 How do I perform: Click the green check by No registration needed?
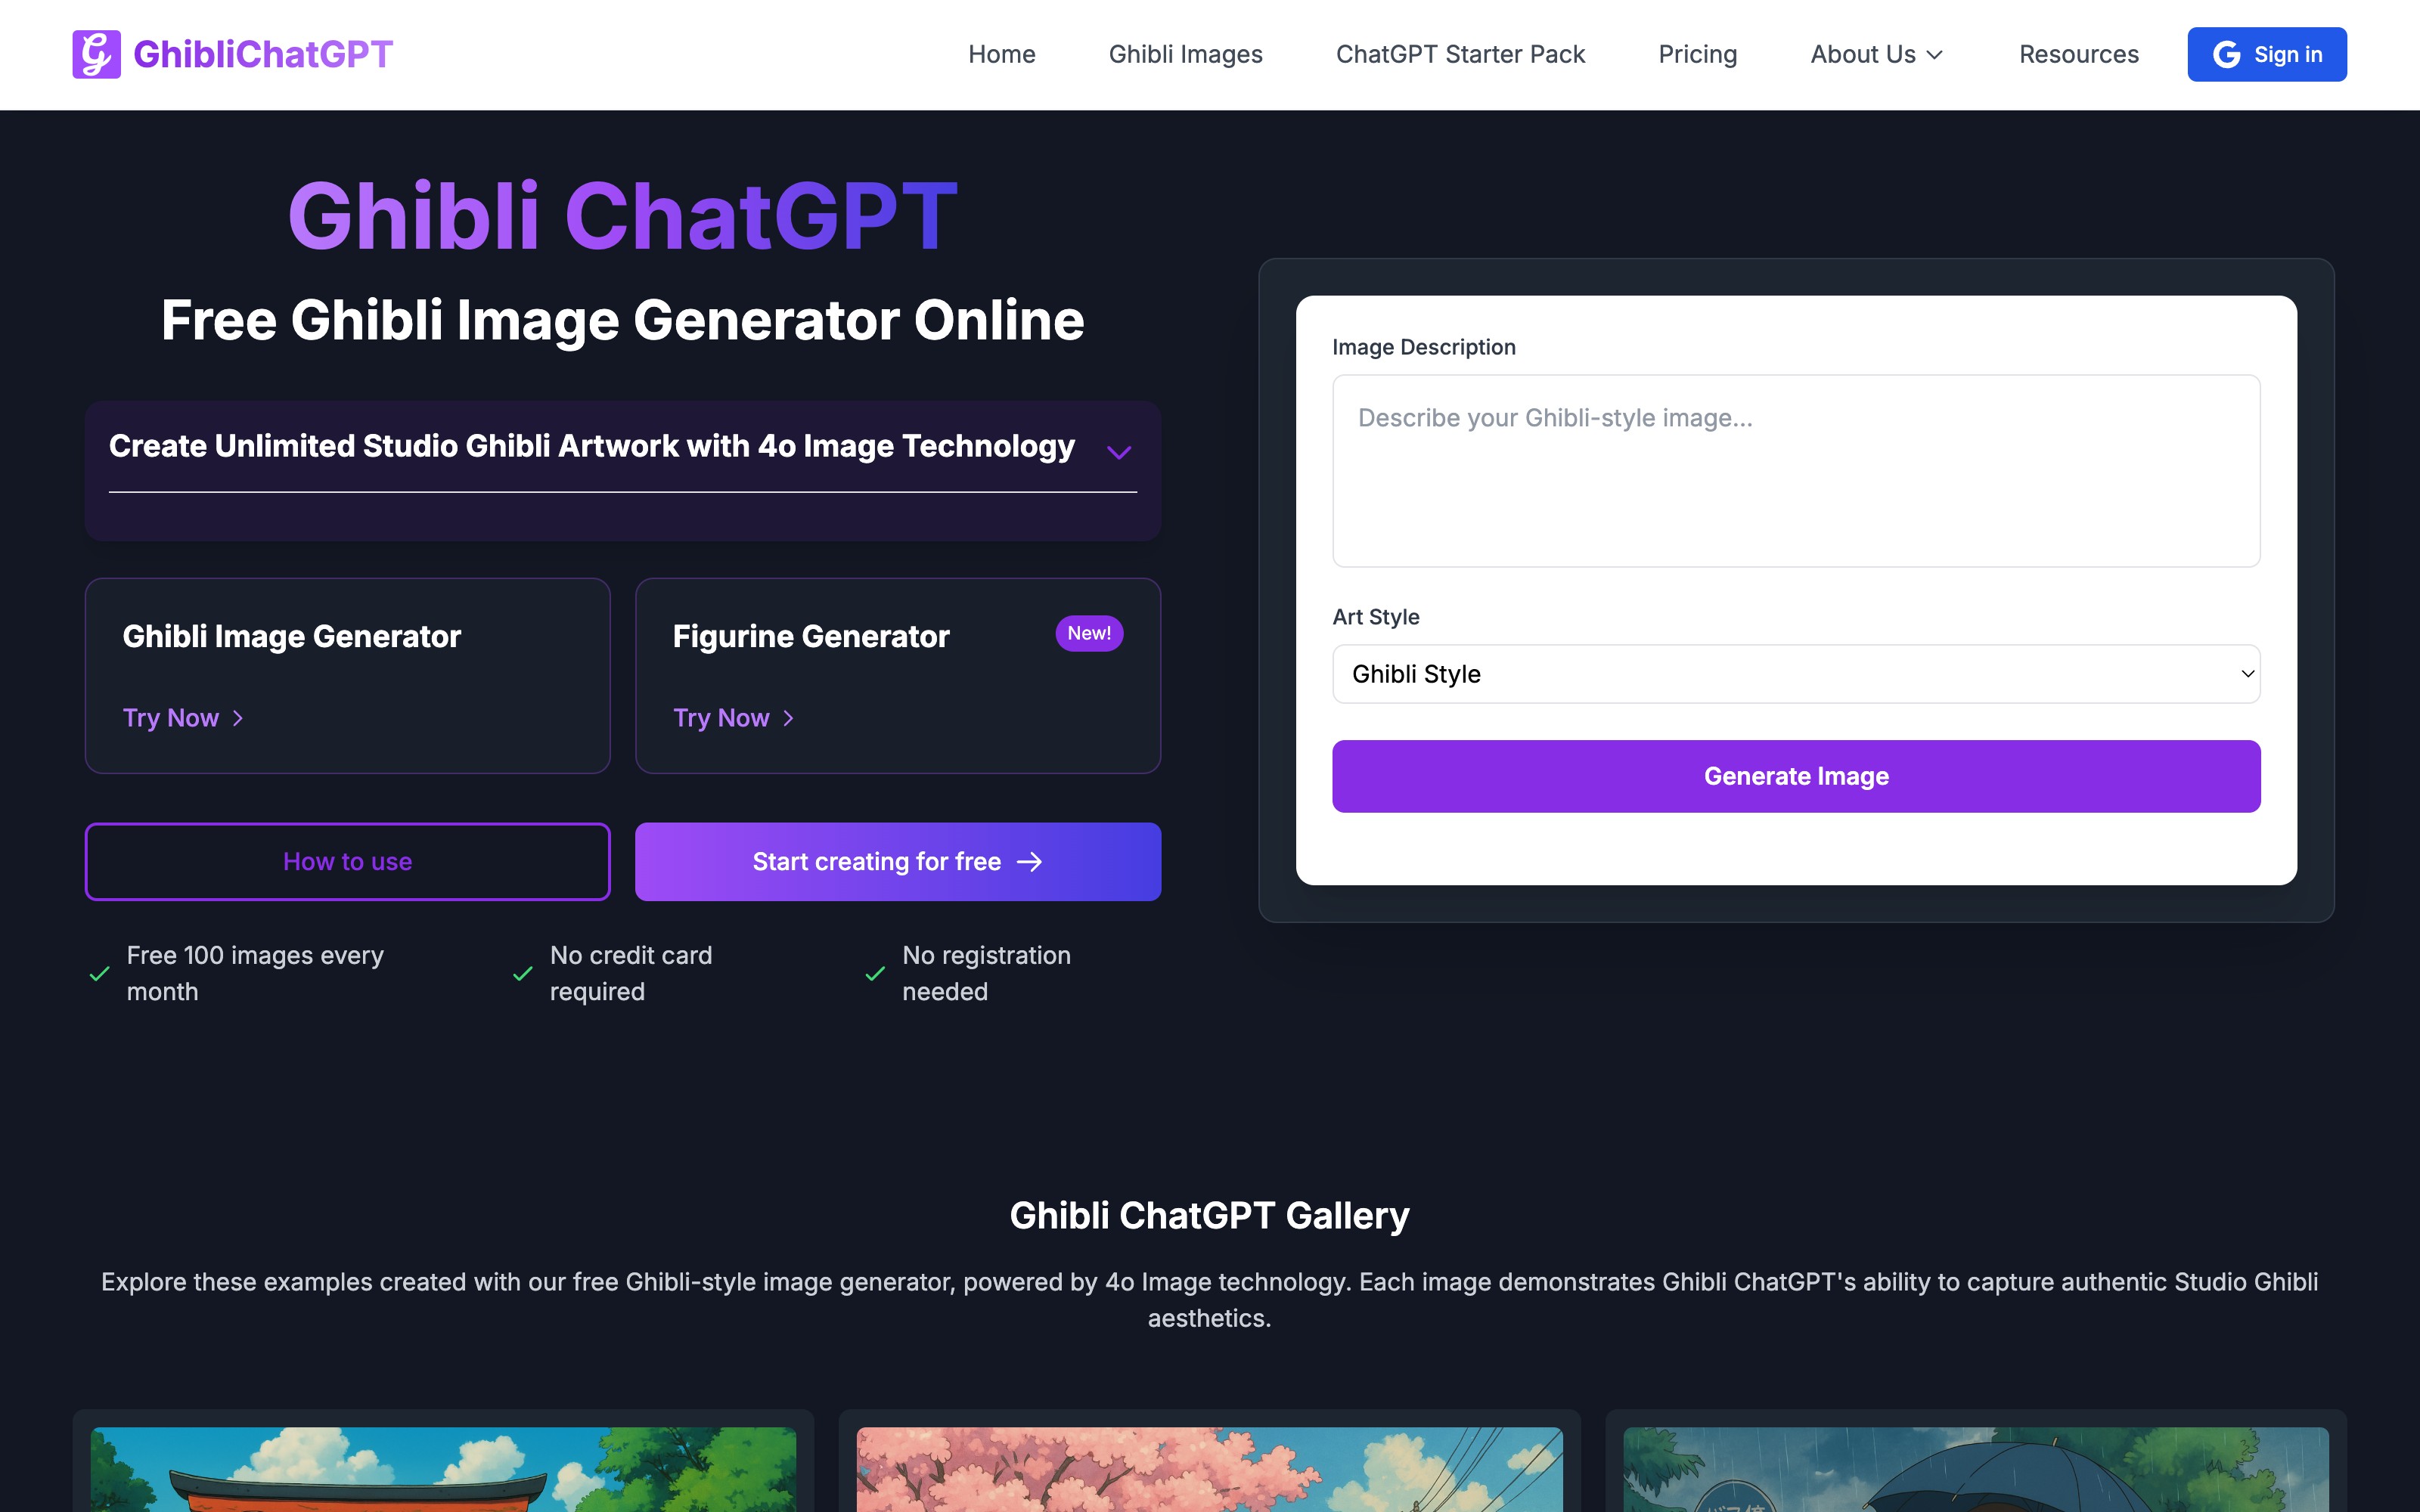[x=875, y=973]
